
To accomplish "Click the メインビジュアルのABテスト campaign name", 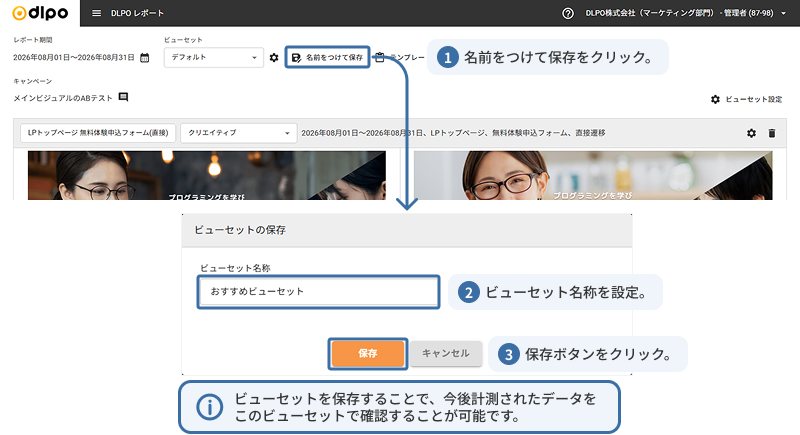I will 63,98.
